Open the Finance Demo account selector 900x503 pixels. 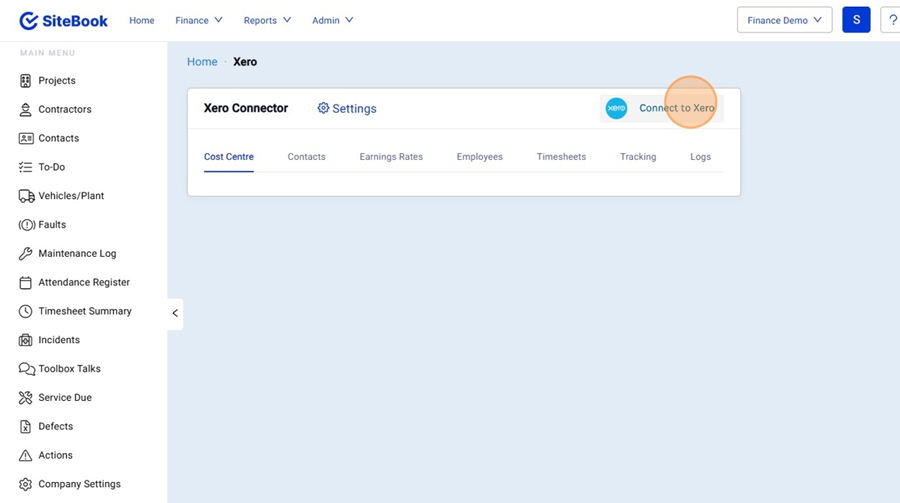point(784,21)
